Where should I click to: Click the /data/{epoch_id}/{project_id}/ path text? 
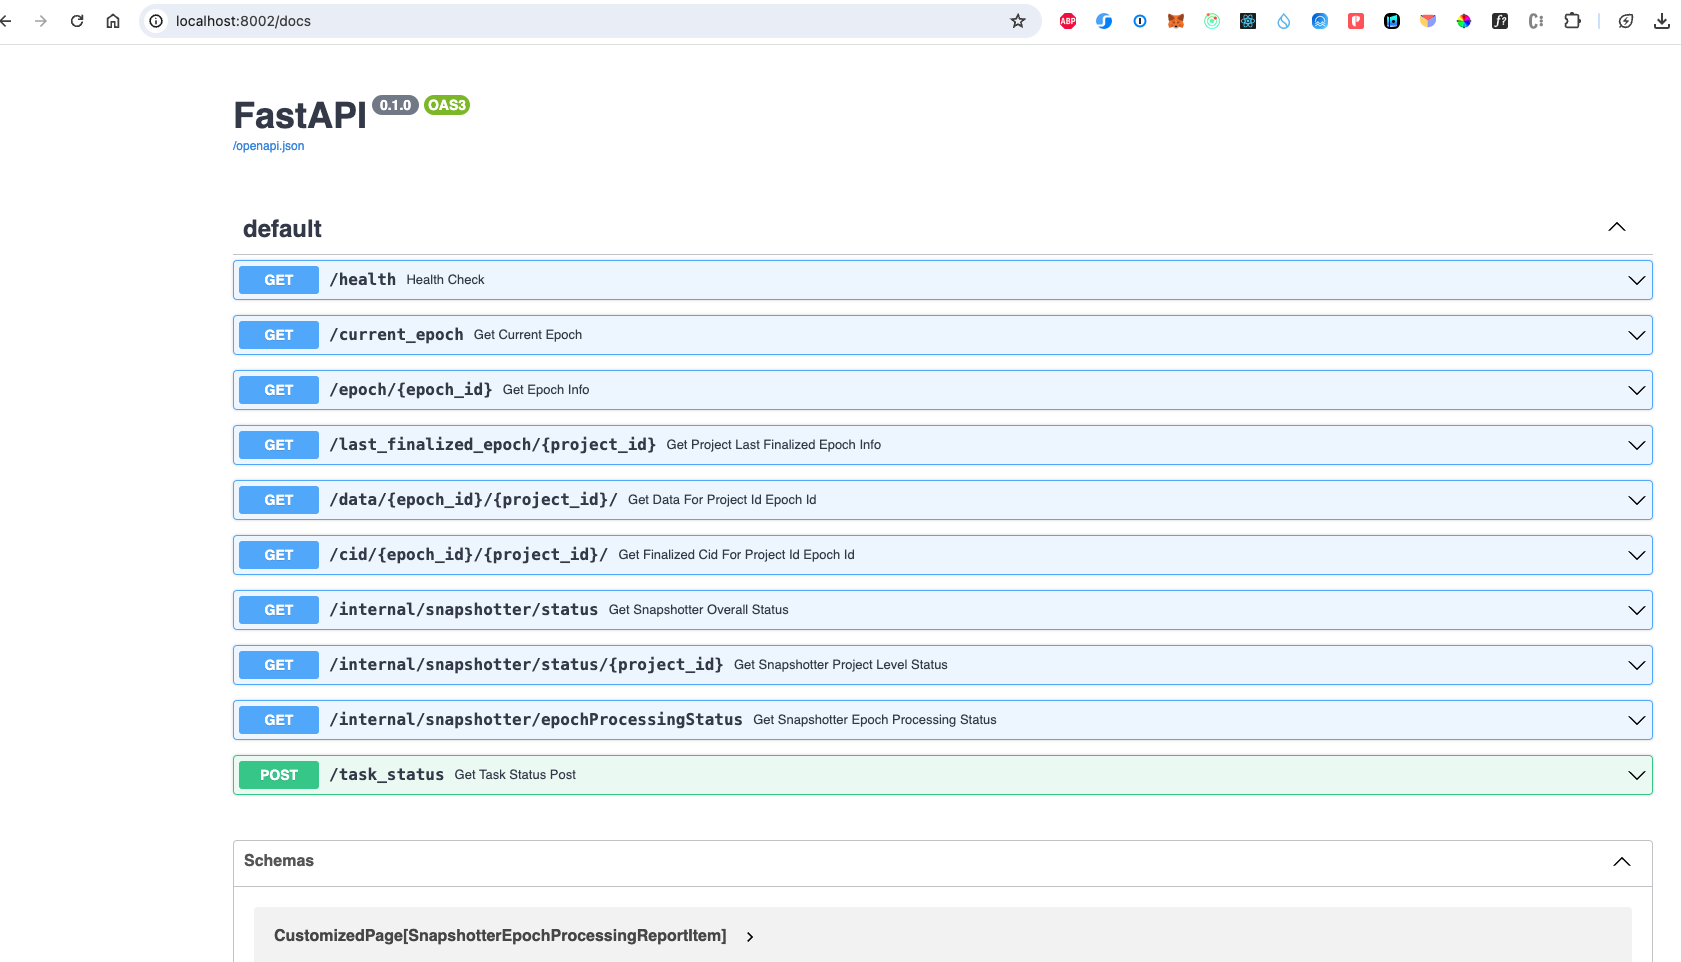[474, 500]
